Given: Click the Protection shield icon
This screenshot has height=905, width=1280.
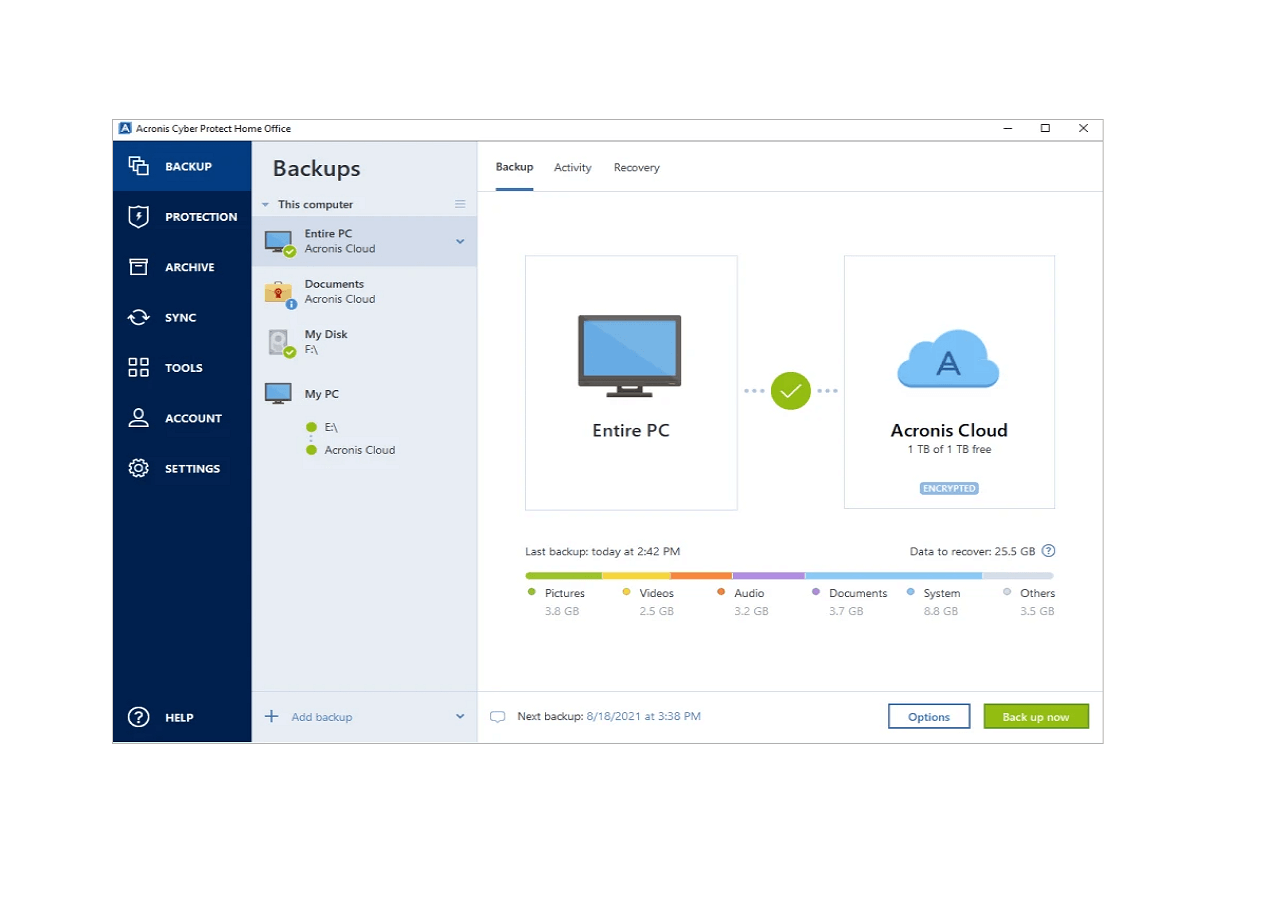Looking at the screenshot, I should (139, 216).
